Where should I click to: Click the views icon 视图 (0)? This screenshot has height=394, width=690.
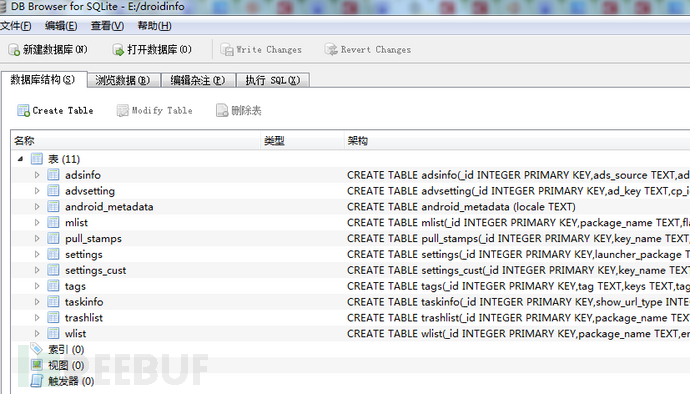[37, 365]
